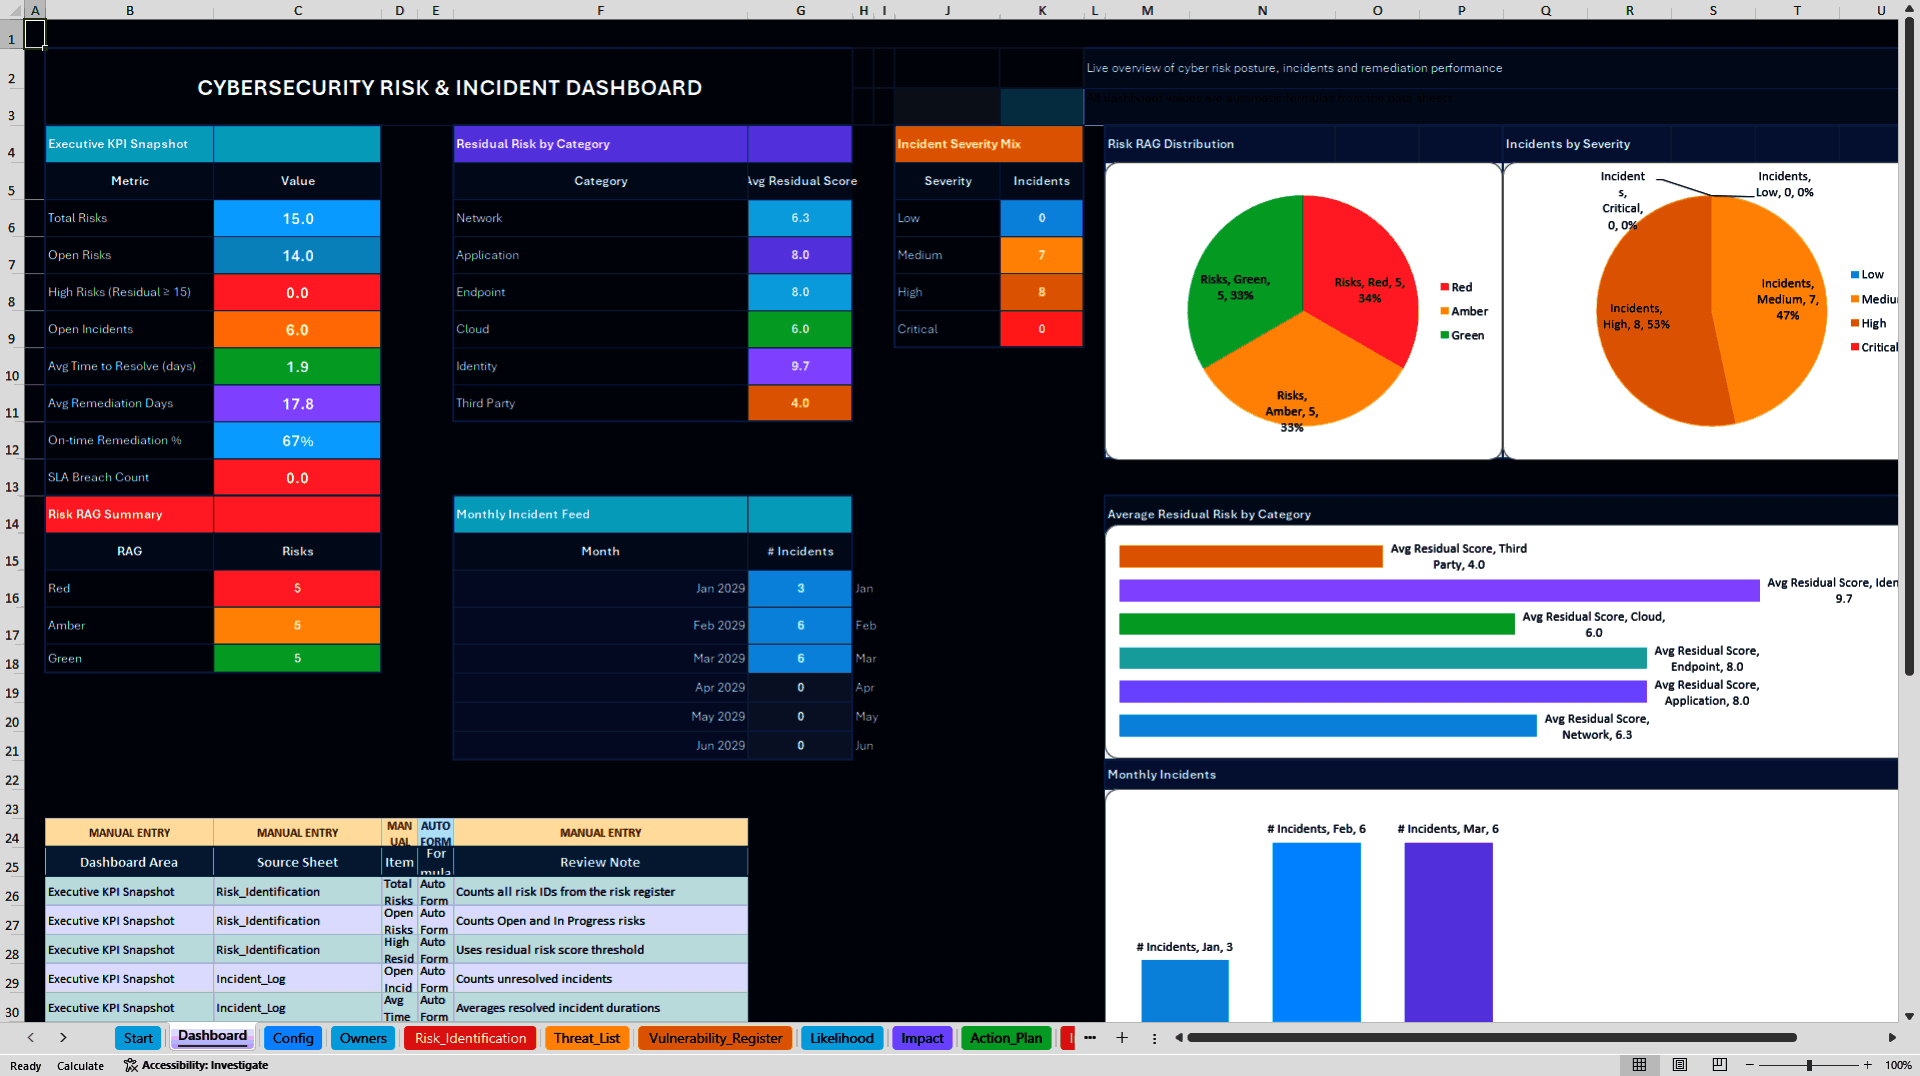Open sheet tab options menu
The height and width of the screenshot is (1076, 1920).
pos(1154,1038)
